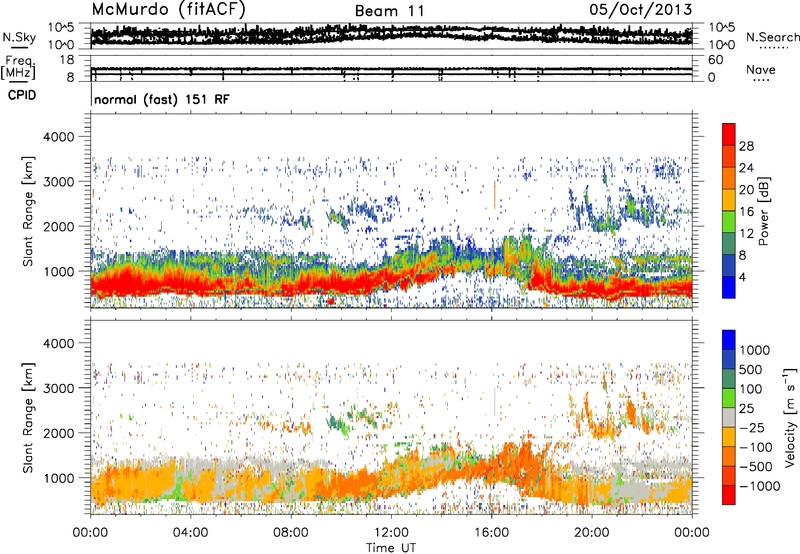Click velocity colorbar segment between 1000 and 500
Screen dimensions: 800x554
coord(729,359)
